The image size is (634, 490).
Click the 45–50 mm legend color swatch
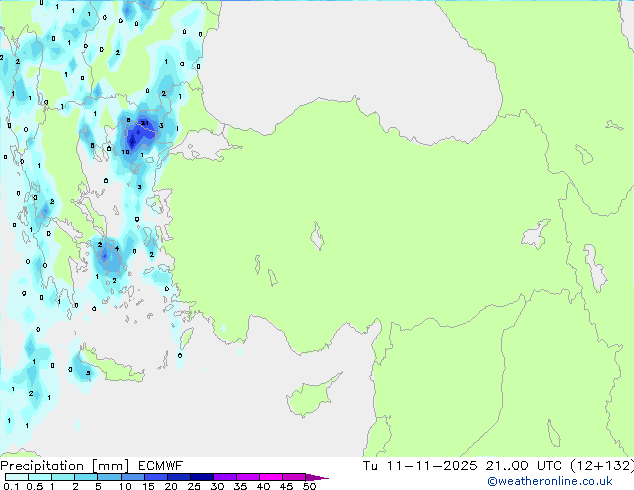click(x=294, y=477)
